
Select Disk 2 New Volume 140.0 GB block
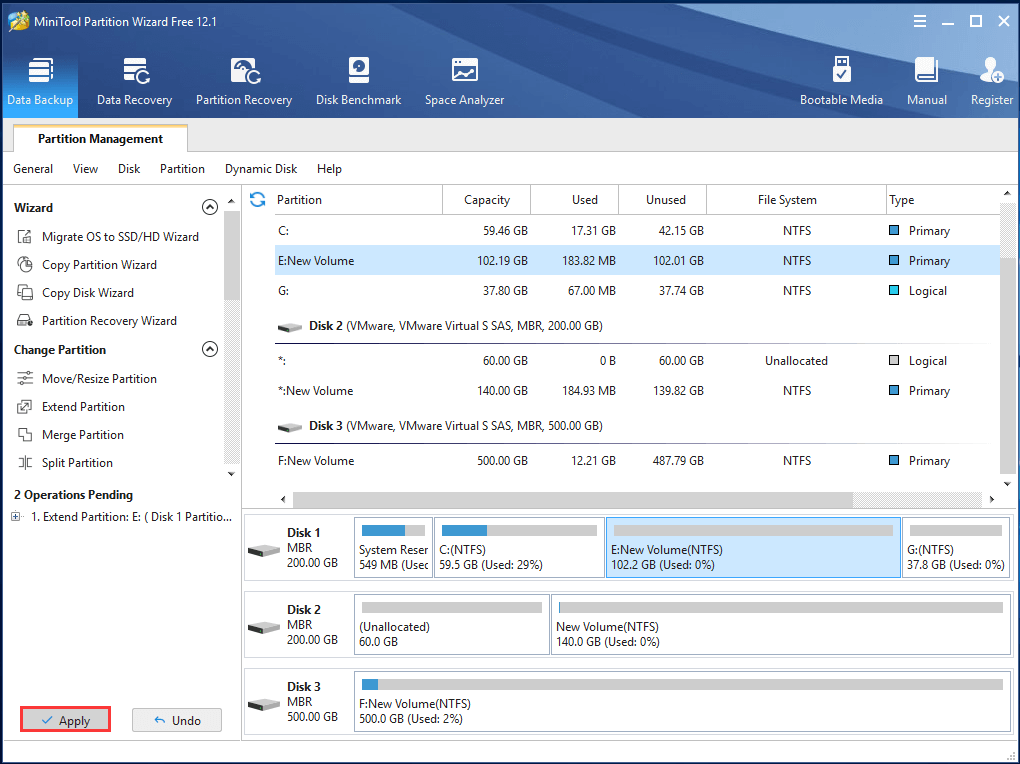781,624
